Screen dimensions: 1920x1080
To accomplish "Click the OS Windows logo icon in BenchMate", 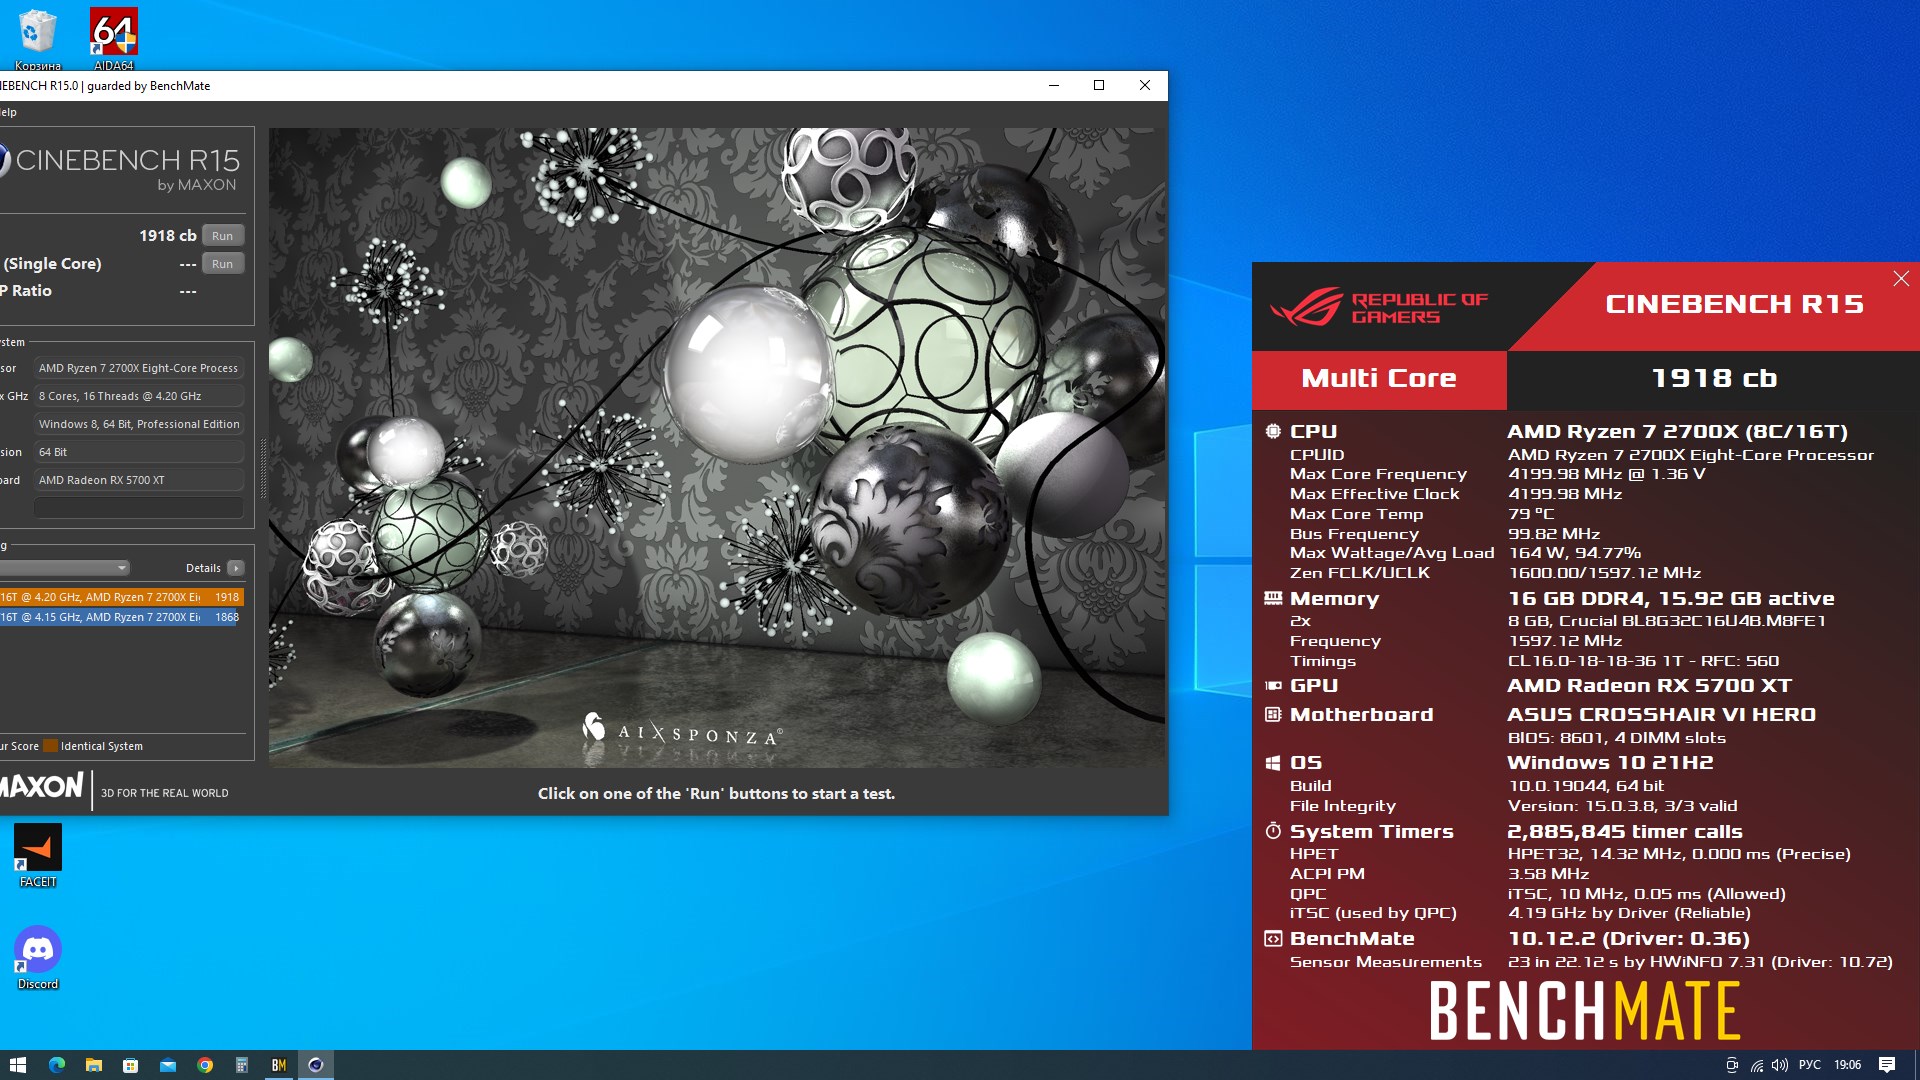I will (x=1273, y=763).
